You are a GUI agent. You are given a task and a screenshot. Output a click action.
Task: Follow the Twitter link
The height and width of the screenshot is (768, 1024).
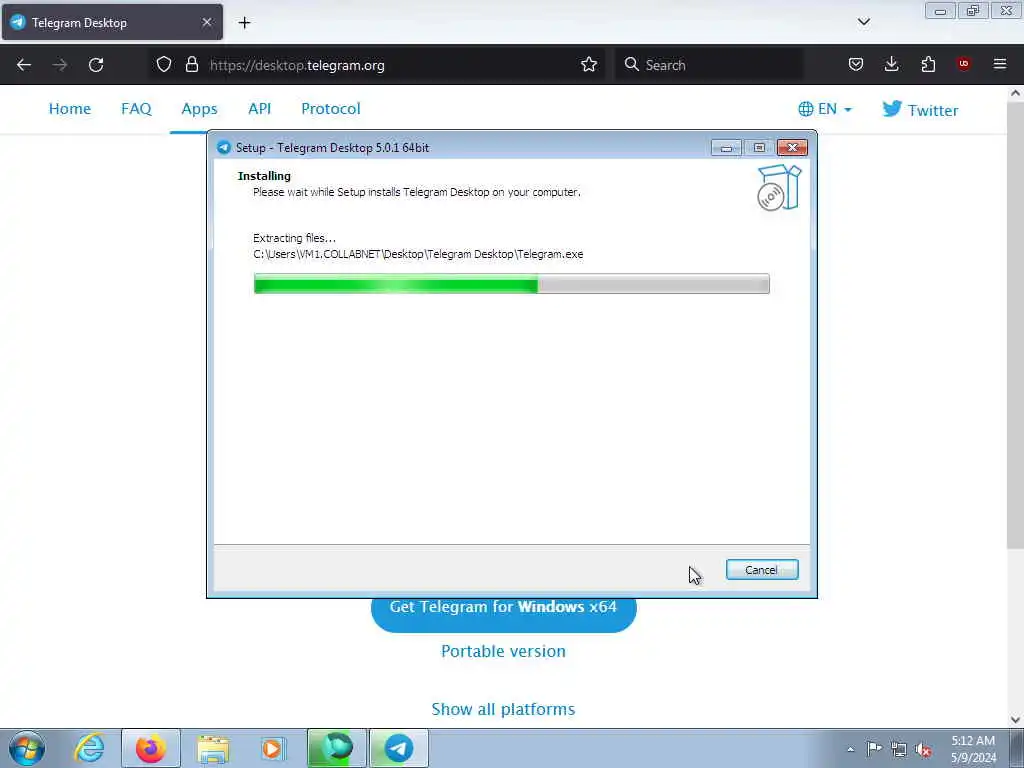point(920,110)
